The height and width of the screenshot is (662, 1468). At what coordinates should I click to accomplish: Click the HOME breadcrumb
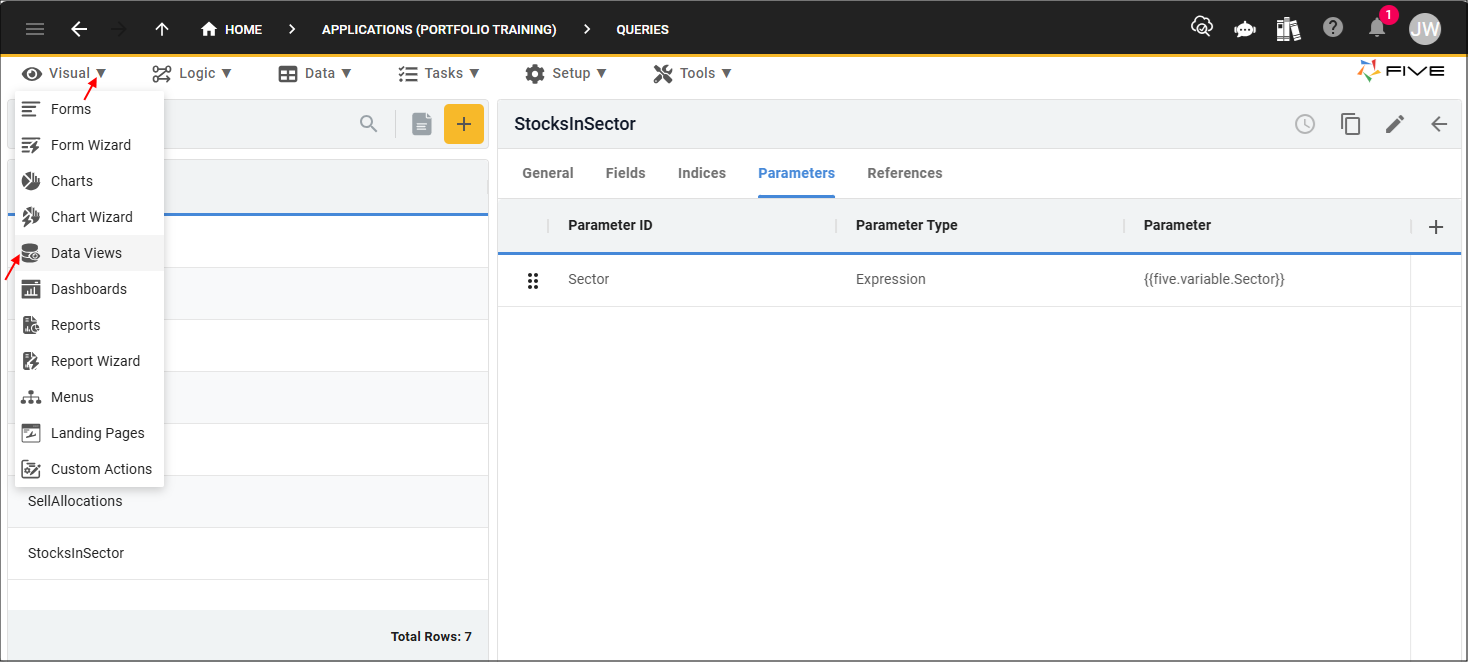tap(232, 29)
